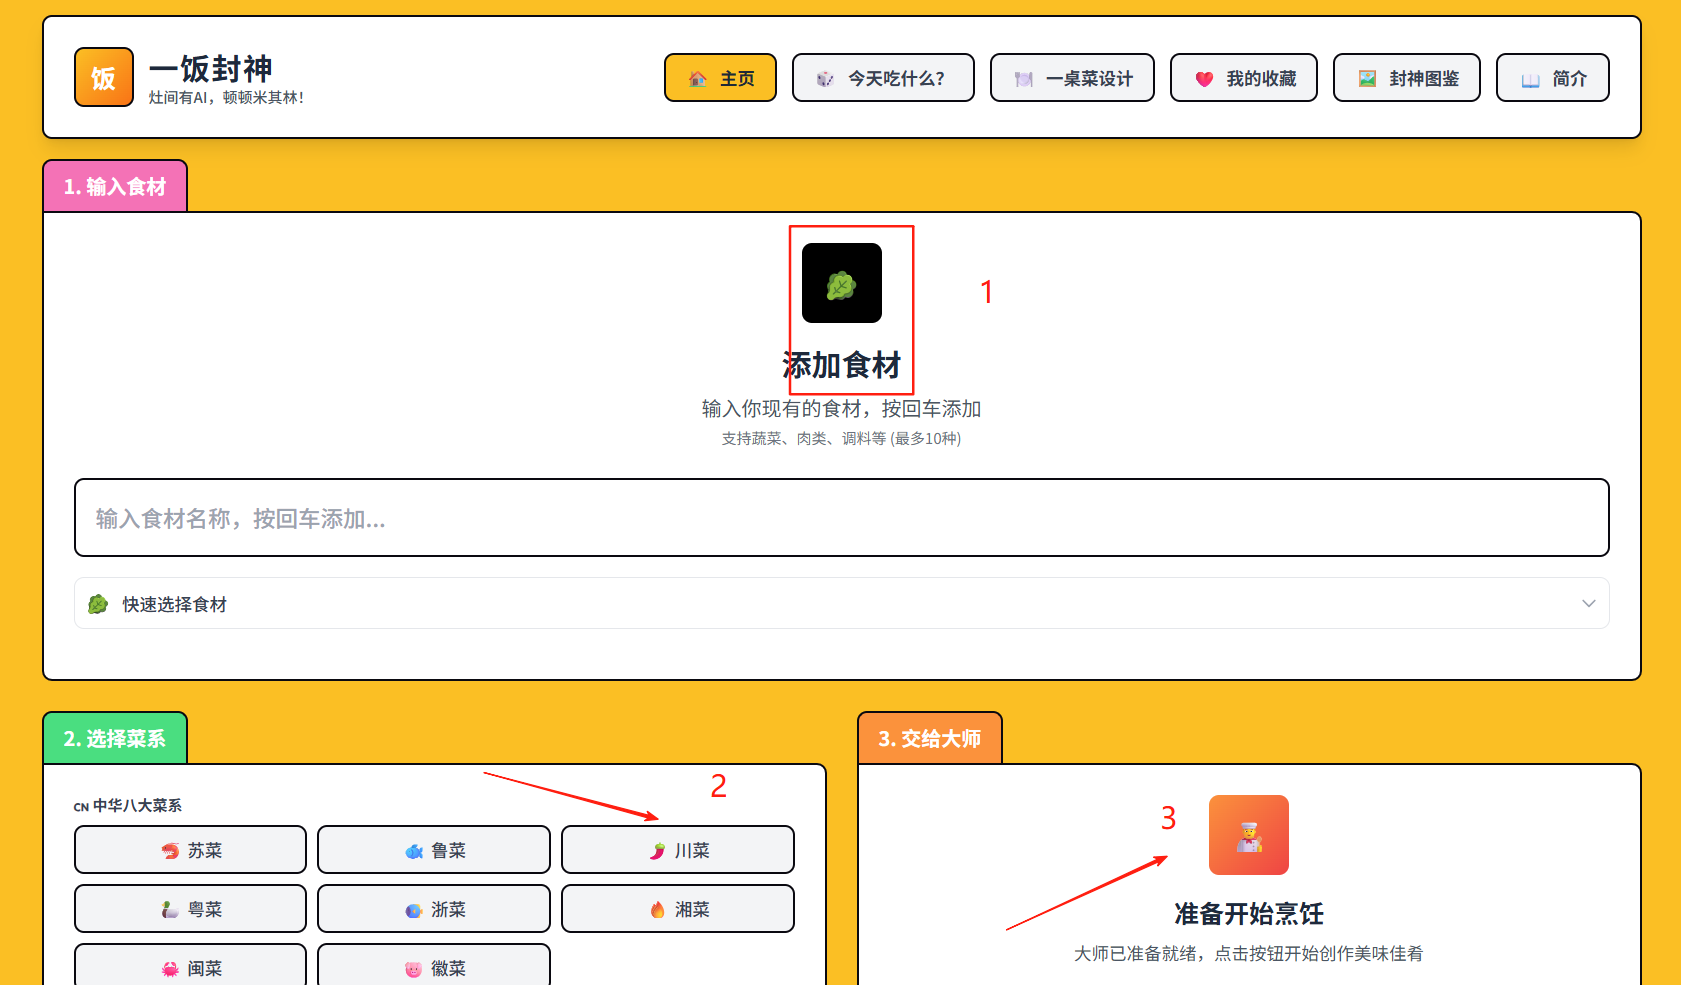Click the heart icon in 我的收藏

[x=1204, y=79]
